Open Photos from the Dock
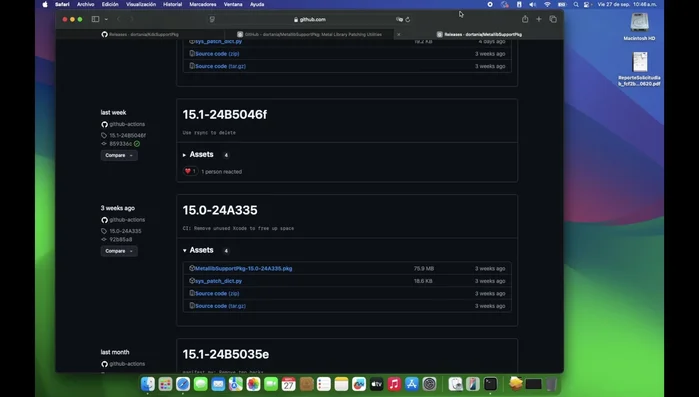This screenshot has height=397, width=699. [x=253, y=384]
